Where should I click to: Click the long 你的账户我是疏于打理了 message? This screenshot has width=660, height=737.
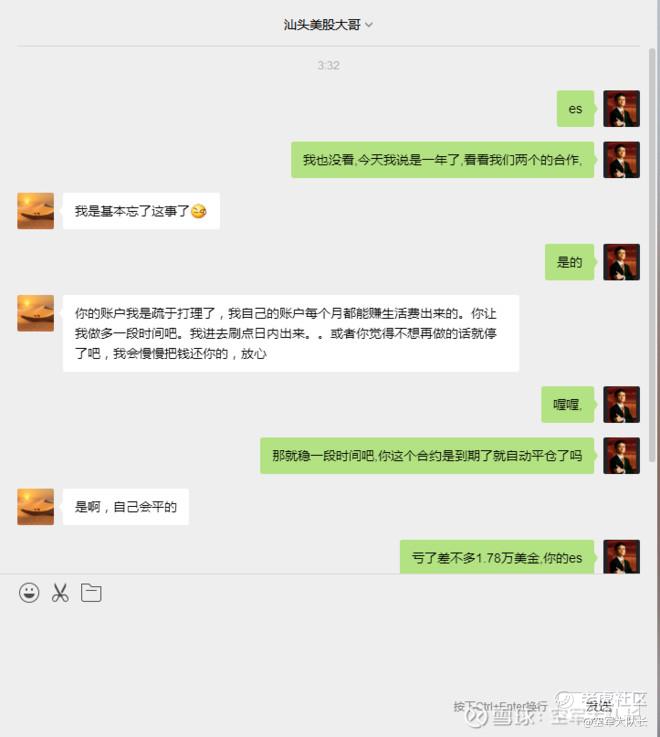[x=291, y=333]
